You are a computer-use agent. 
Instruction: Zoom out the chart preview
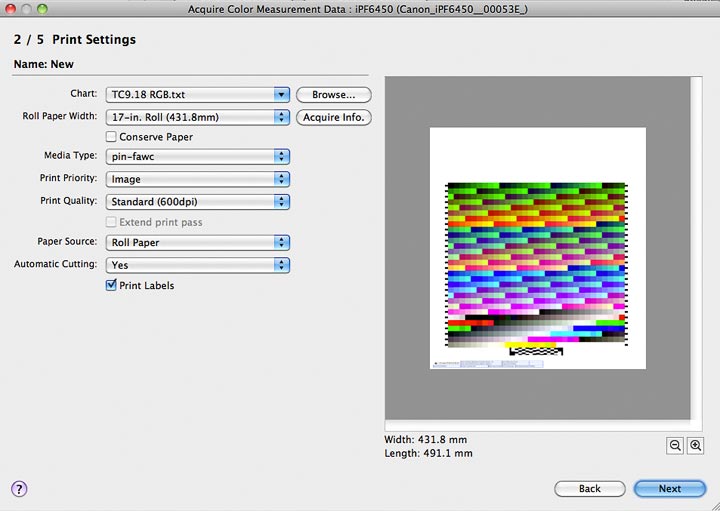click(x=675, y=445)
